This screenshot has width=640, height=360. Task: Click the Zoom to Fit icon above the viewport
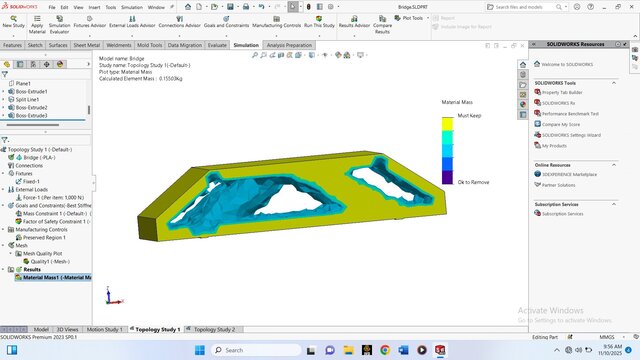coord(255,55)
